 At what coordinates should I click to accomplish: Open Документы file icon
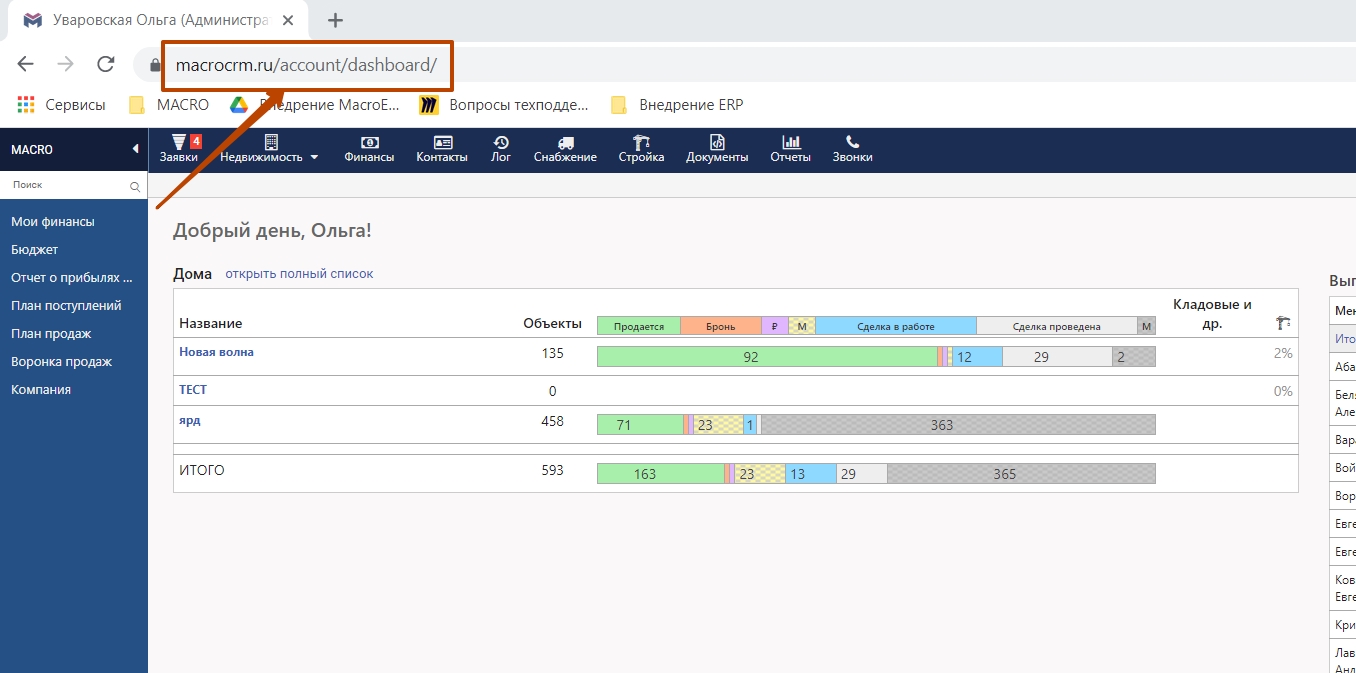click(x=716, y=142)
